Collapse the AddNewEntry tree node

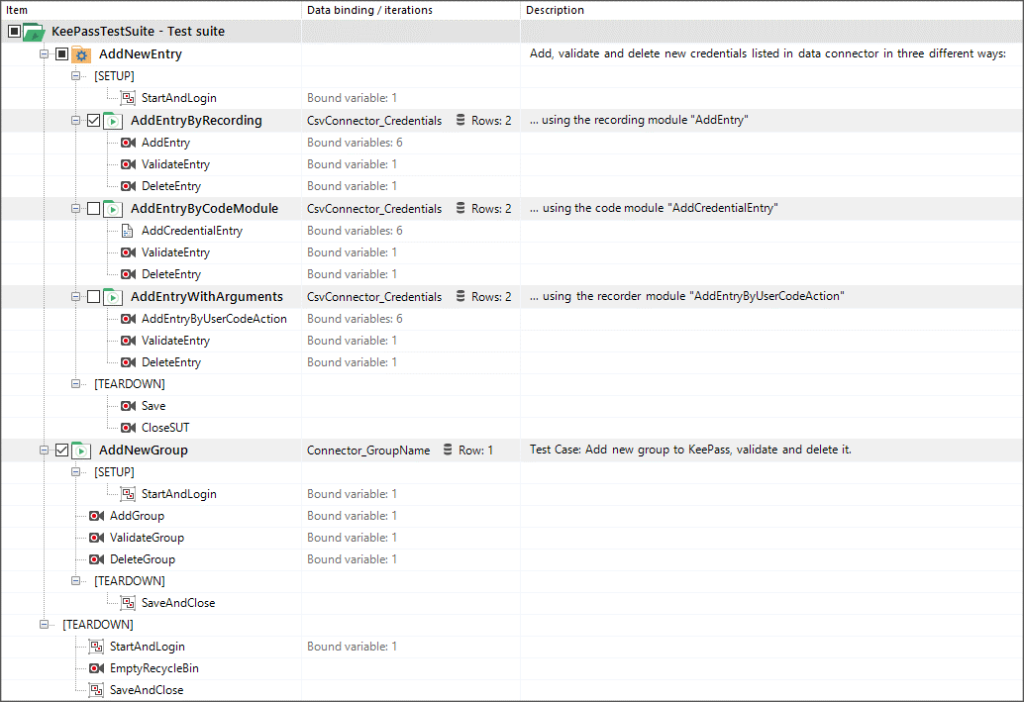point(44,54)
